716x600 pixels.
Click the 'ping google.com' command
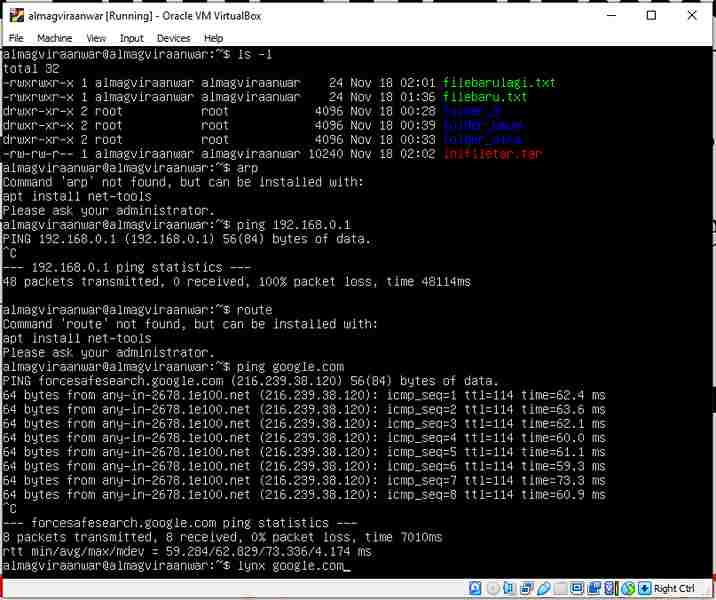tap(290, 367)
